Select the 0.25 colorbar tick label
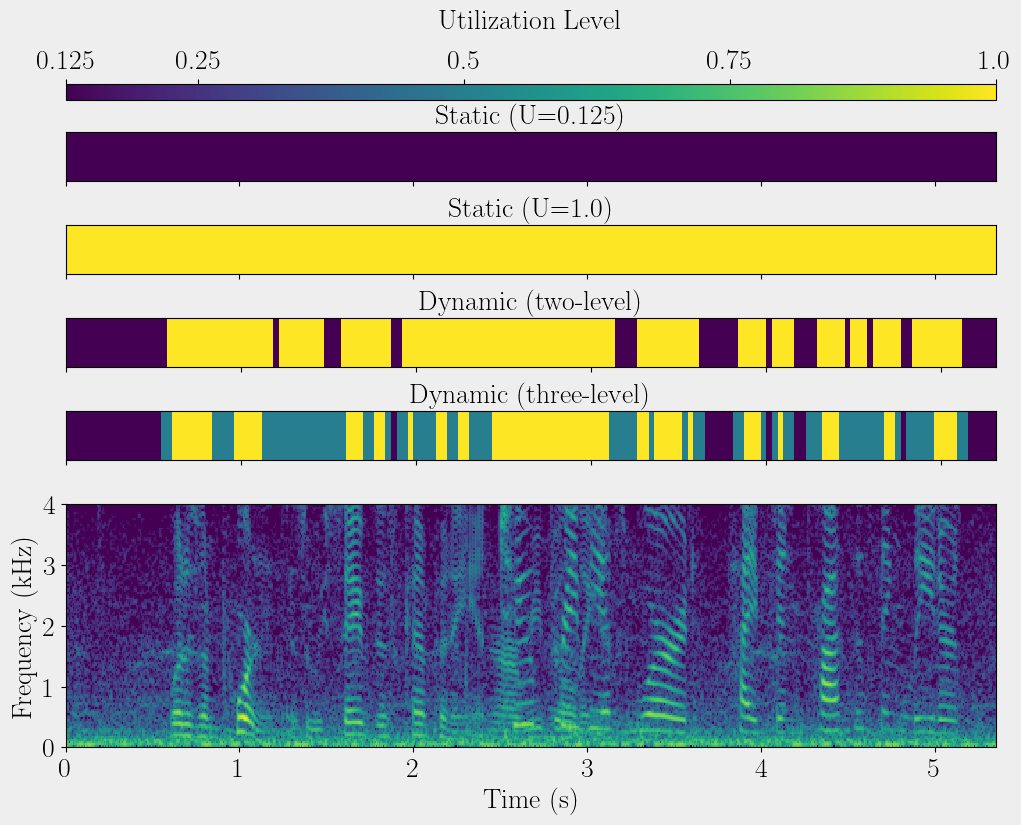The width and height of the screenshot is (1021, 825). 198,62
